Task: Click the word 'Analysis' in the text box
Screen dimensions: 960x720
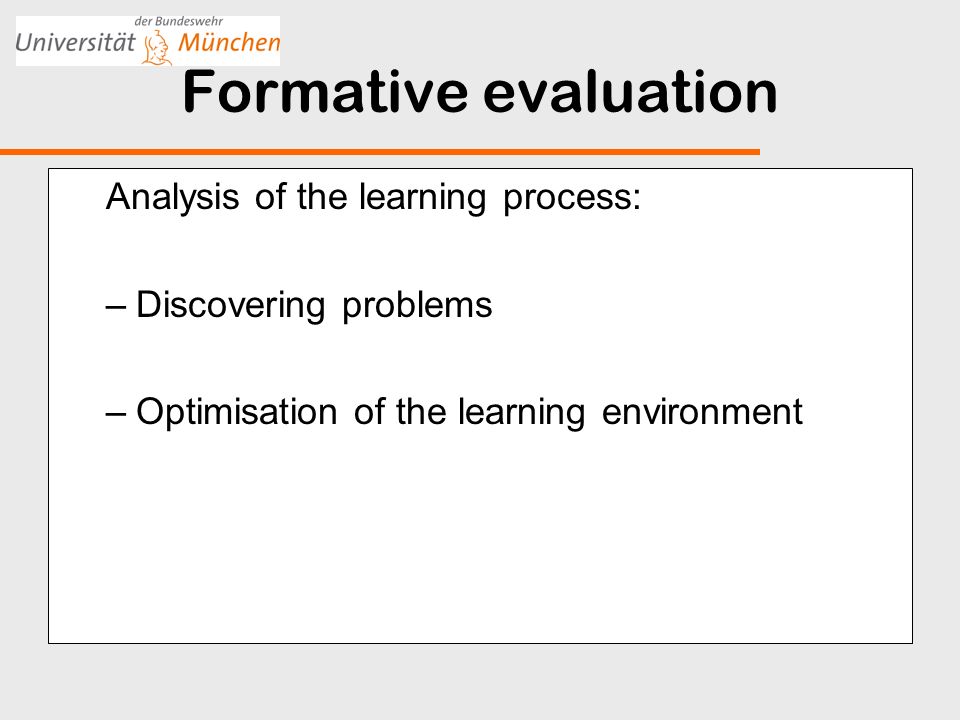Action: coord(172,198)
